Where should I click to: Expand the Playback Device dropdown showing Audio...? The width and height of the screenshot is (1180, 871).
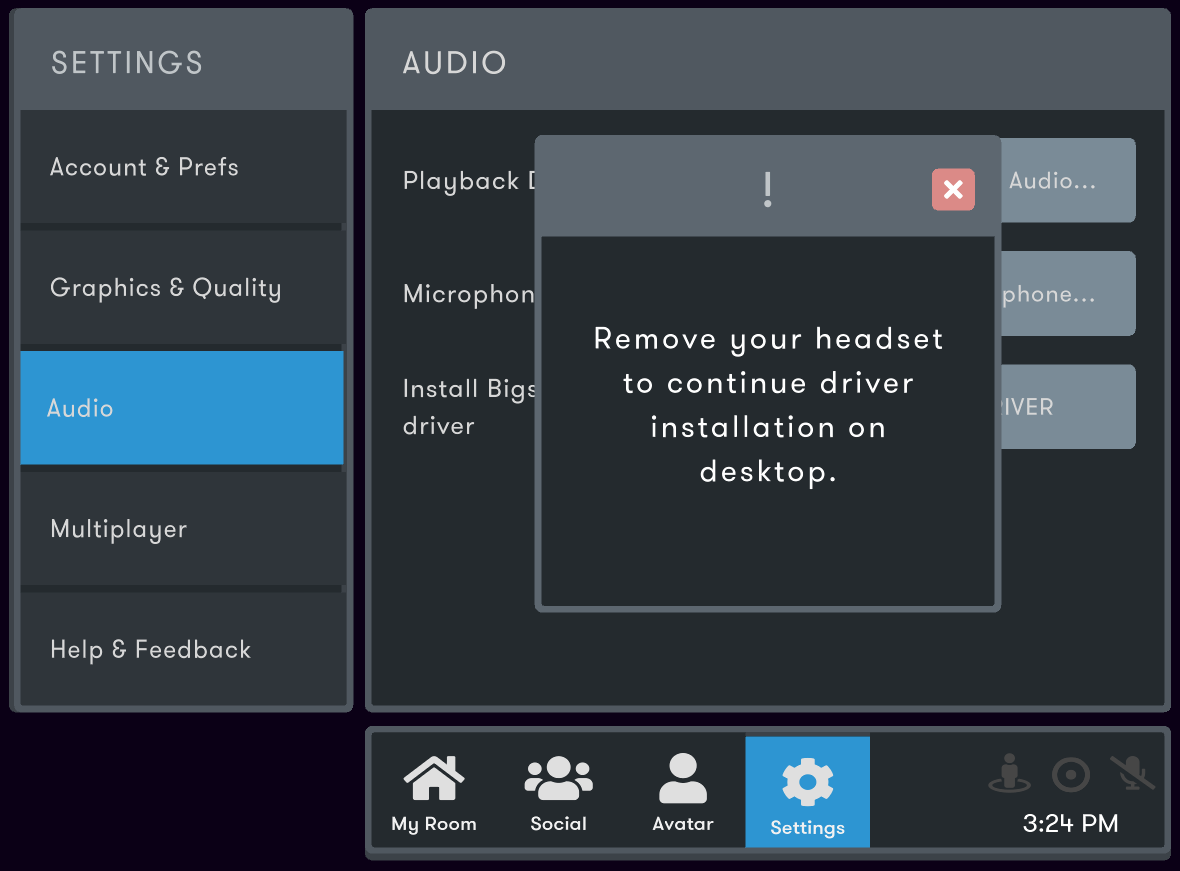[1068, 180]
